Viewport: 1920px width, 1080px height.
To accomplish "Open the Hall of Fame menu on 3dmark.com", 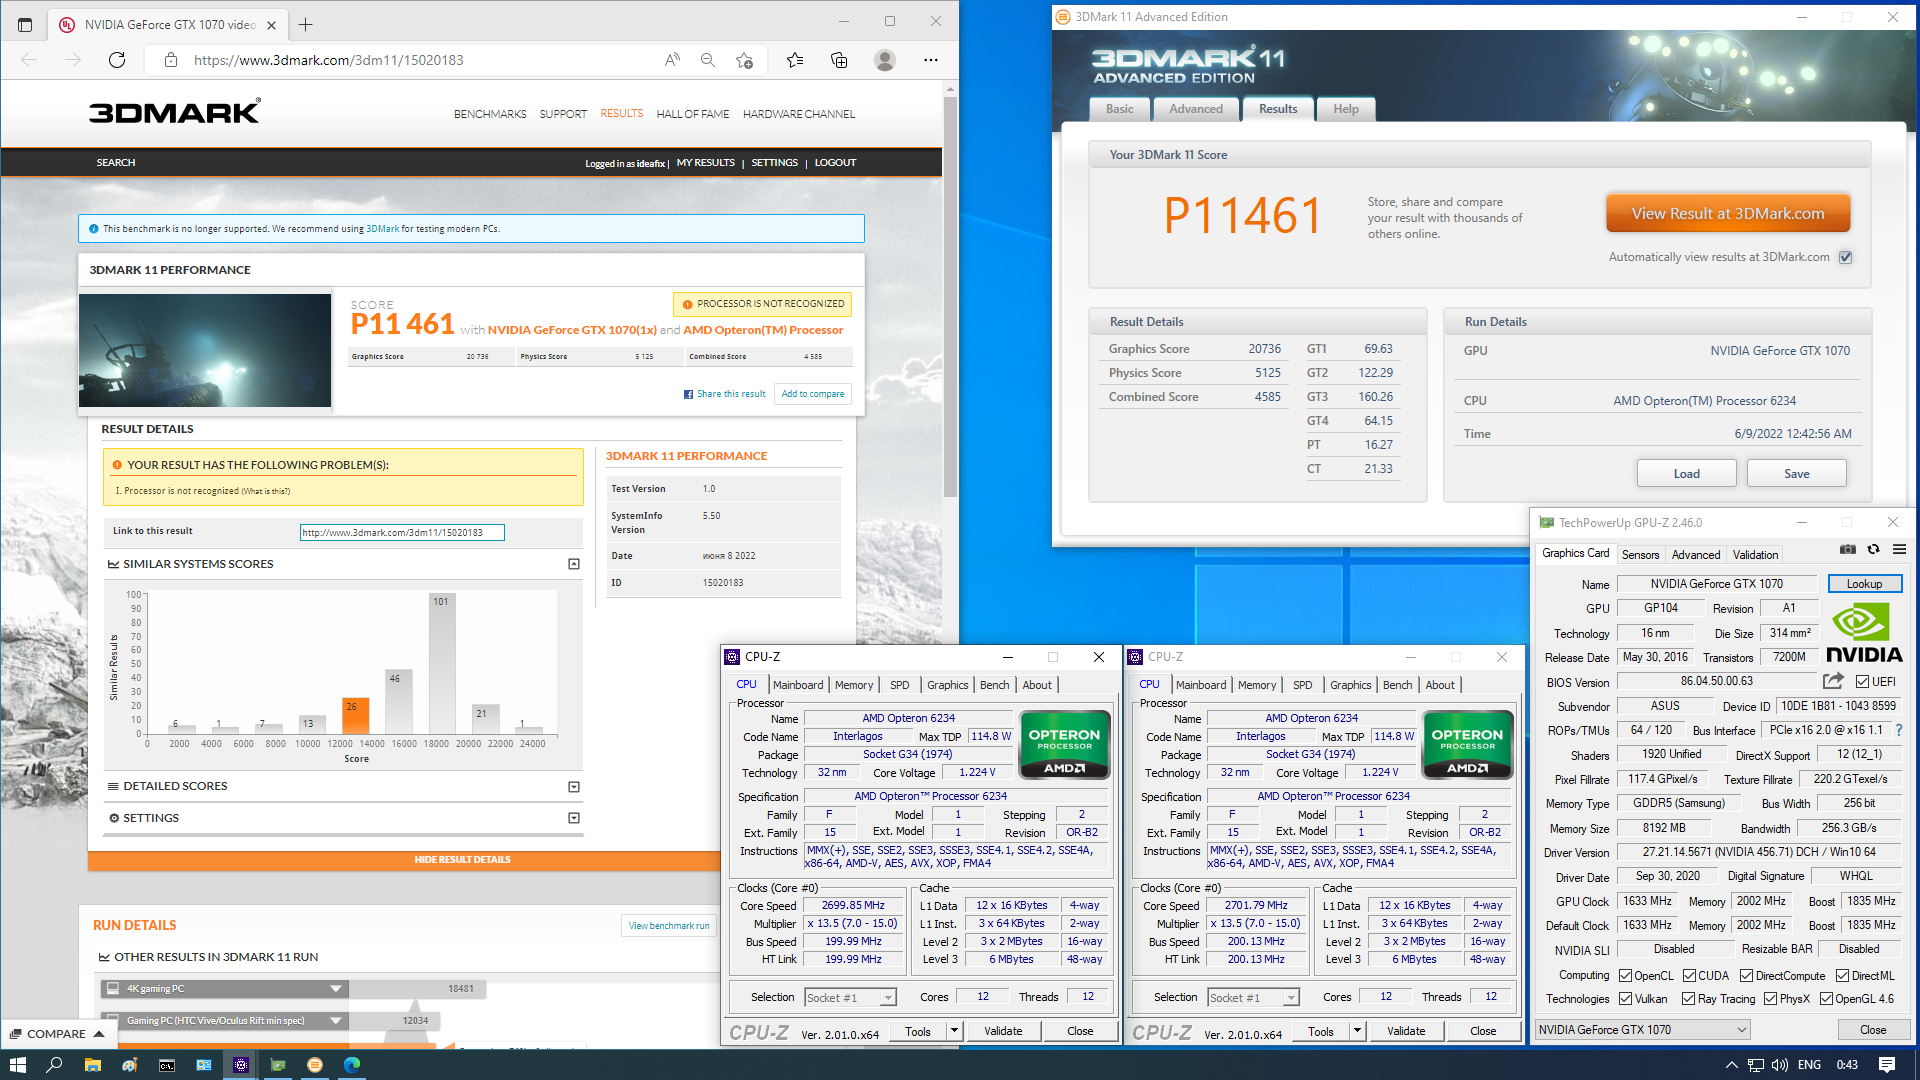I will (x=693, y=114).
